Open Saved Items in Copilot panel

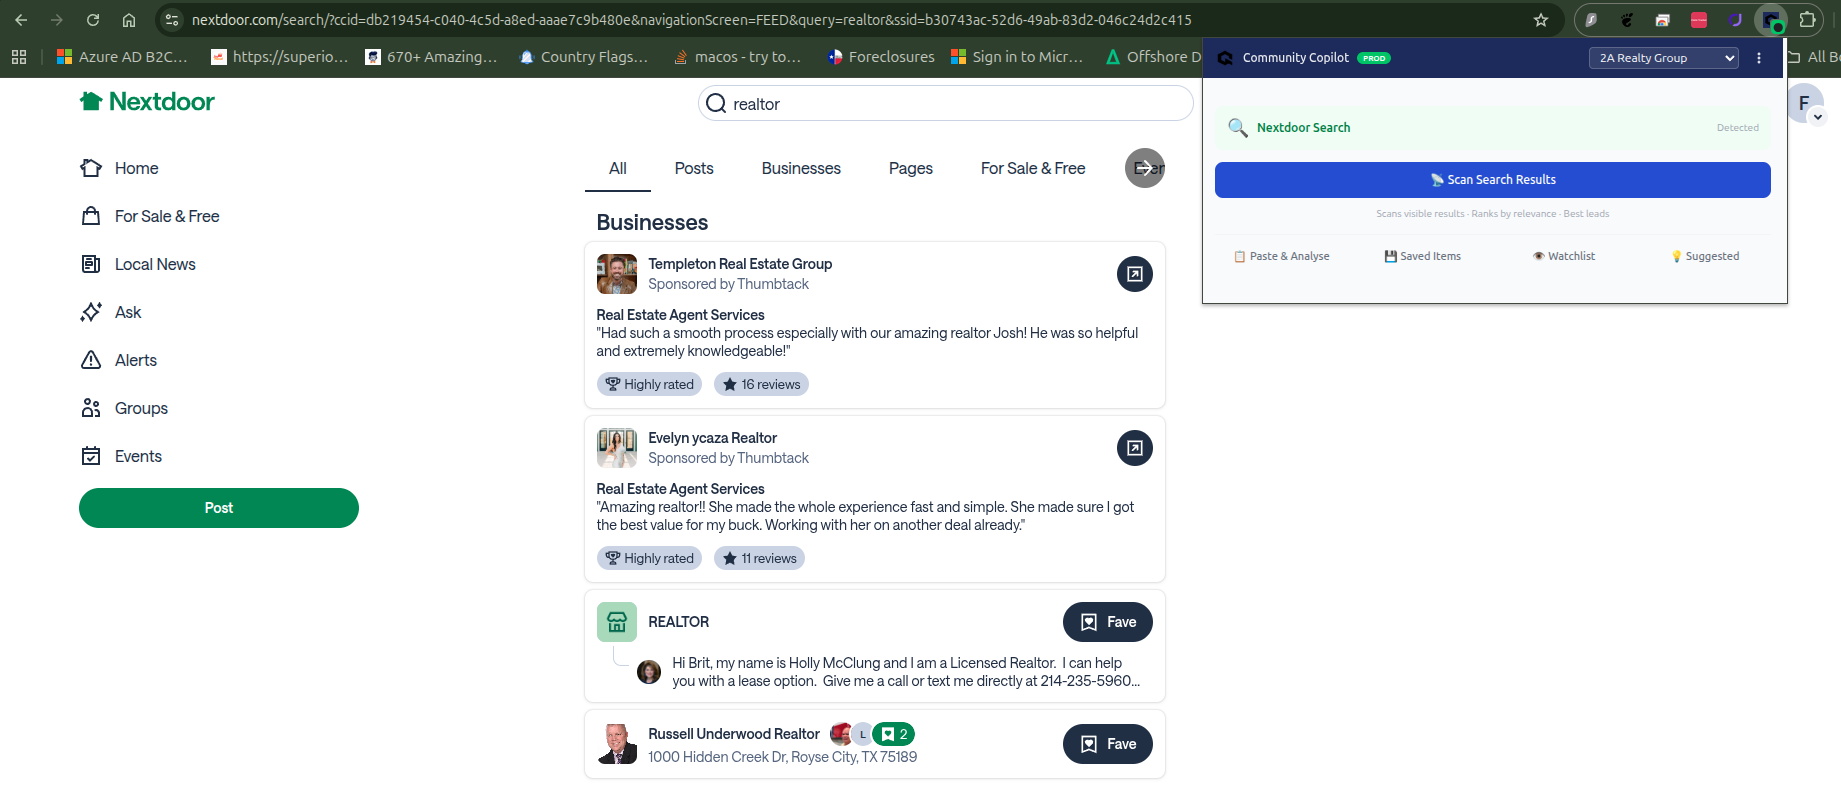click(x=1423, y=256)
